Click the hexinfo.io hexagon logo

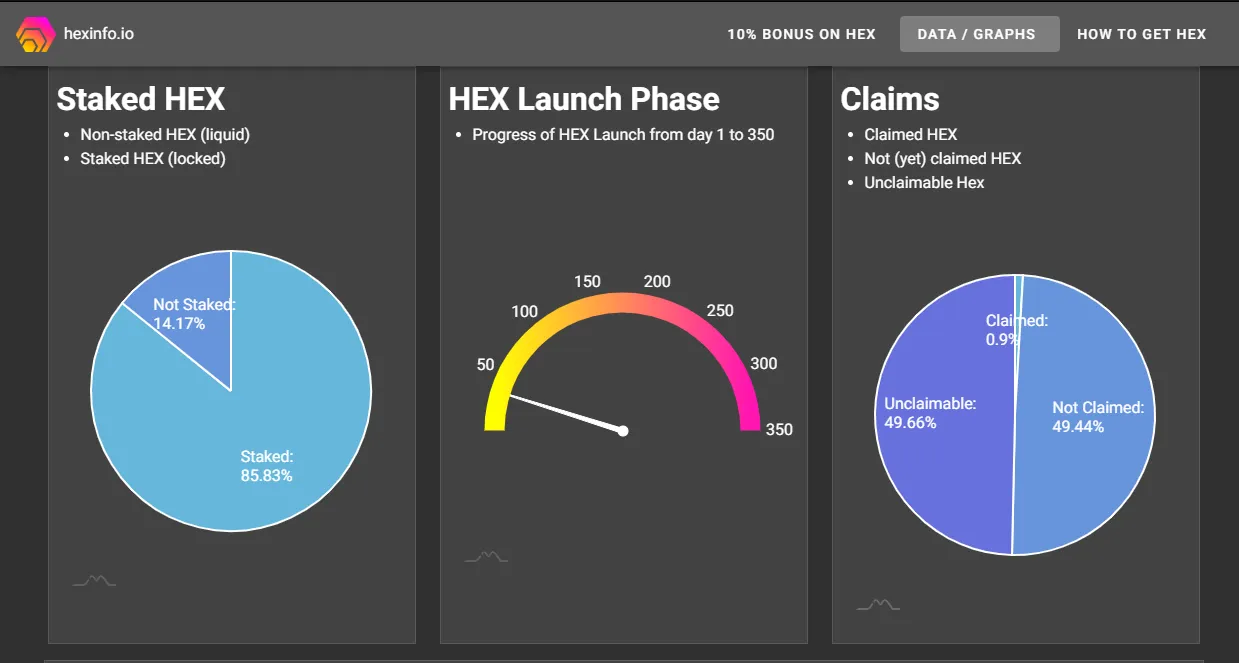click(34, 34)
